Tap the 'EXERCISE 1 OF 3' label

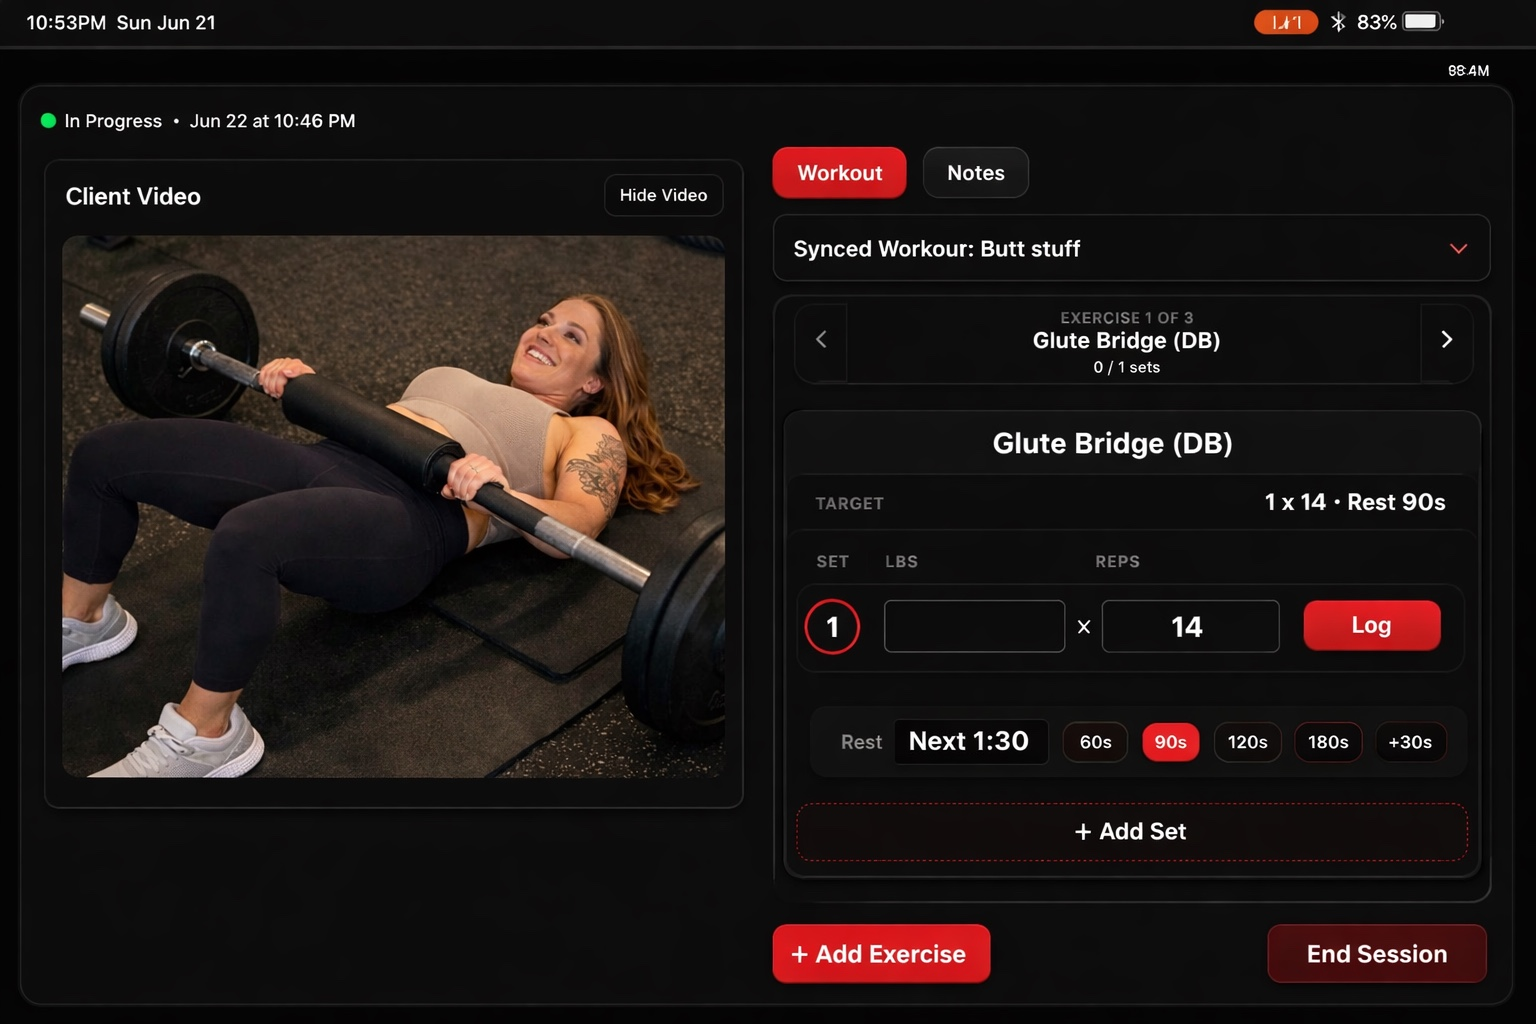pos(1127,318)
